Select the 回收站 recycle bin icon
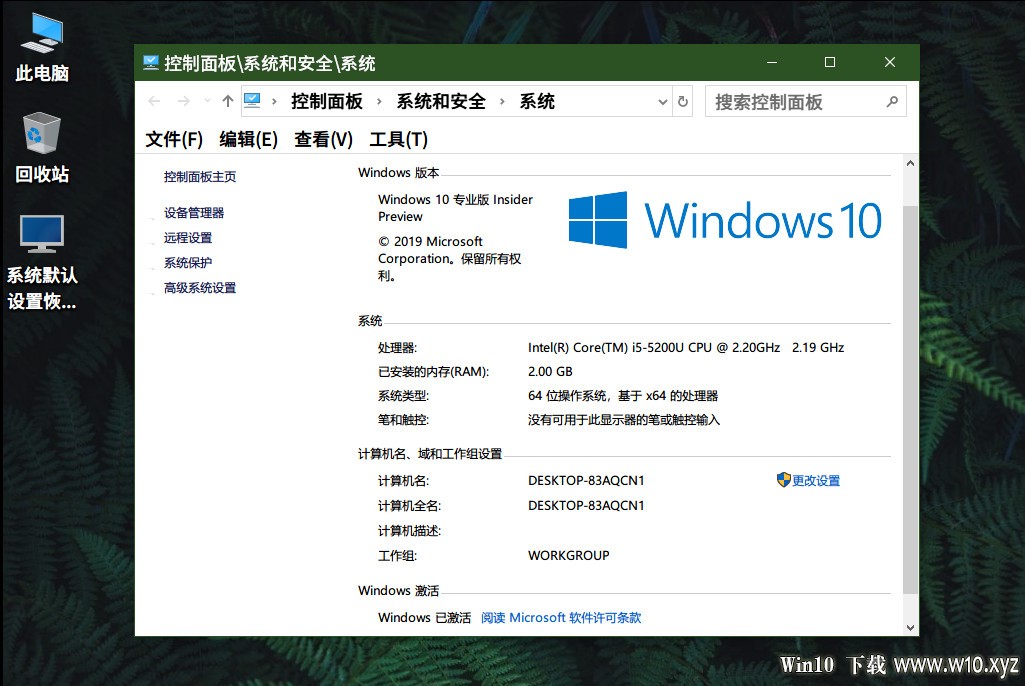This screenshot has height=686, width=1025. pos(42,148)
